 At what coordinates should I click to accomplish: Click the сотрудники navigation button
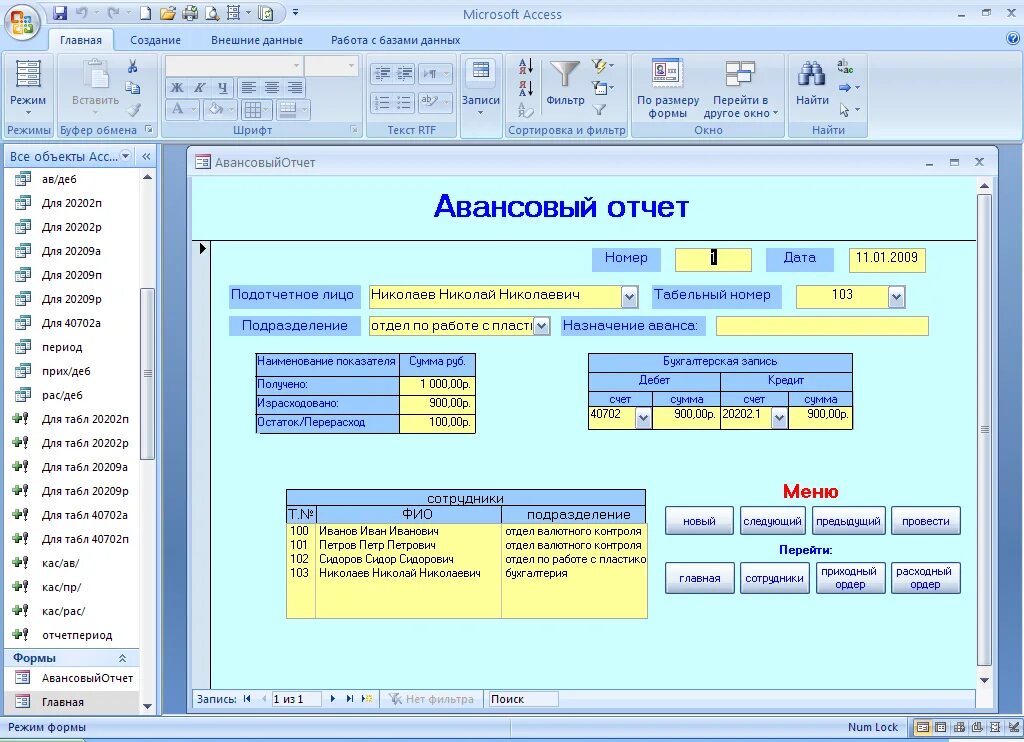click(775, 578)
